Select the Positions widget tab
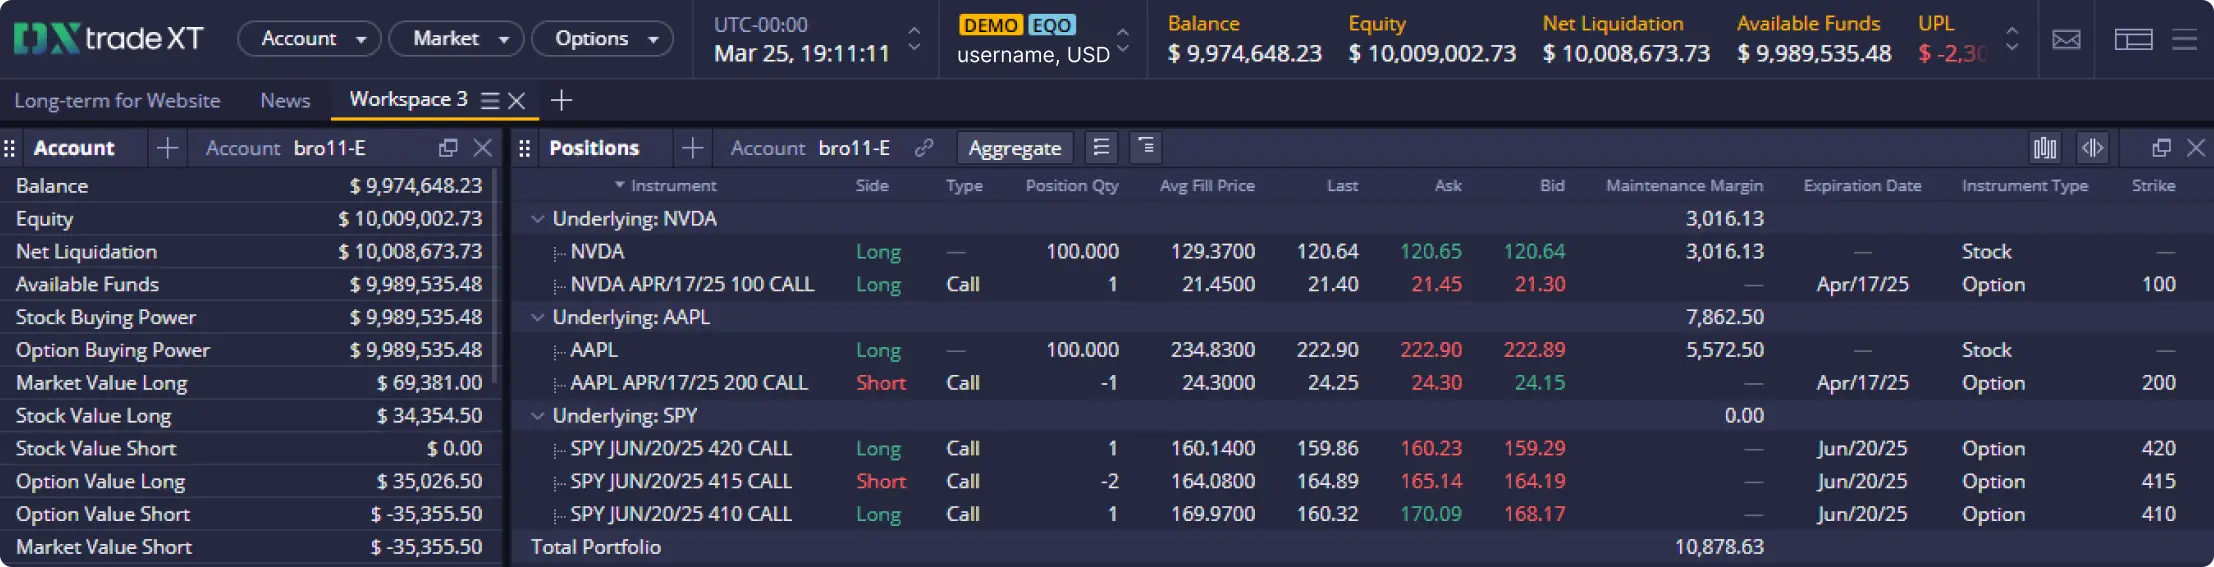 pos(594,148)
